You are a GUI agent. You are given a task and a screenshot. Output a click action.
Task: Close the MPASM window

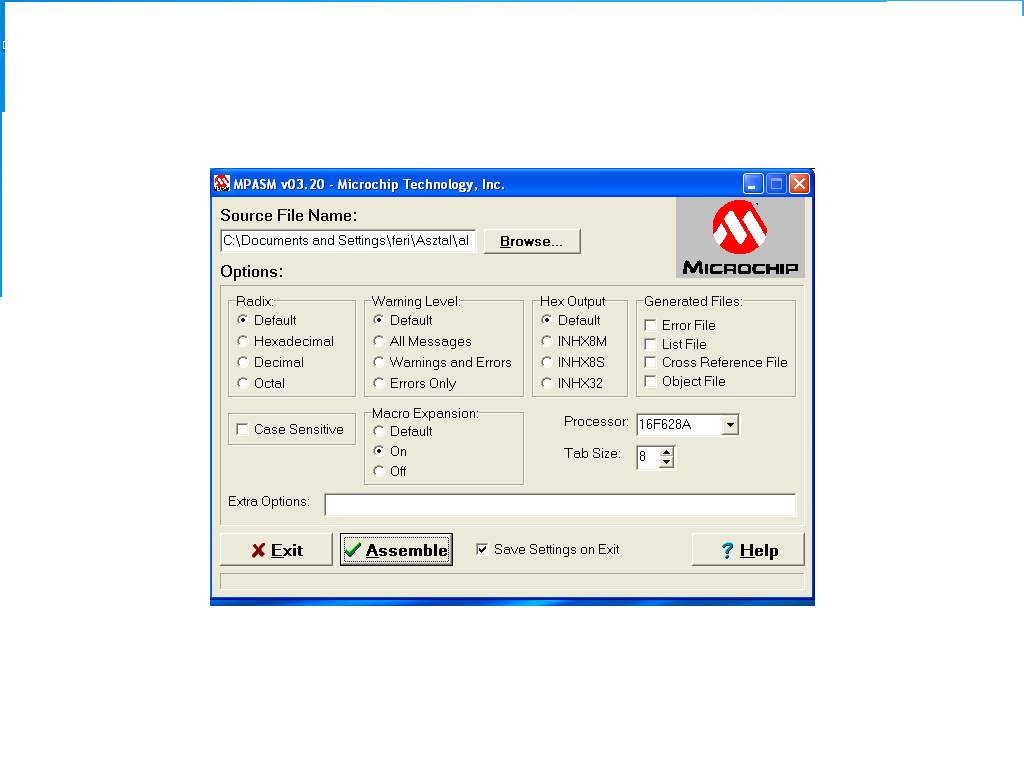tap(799, 184)
